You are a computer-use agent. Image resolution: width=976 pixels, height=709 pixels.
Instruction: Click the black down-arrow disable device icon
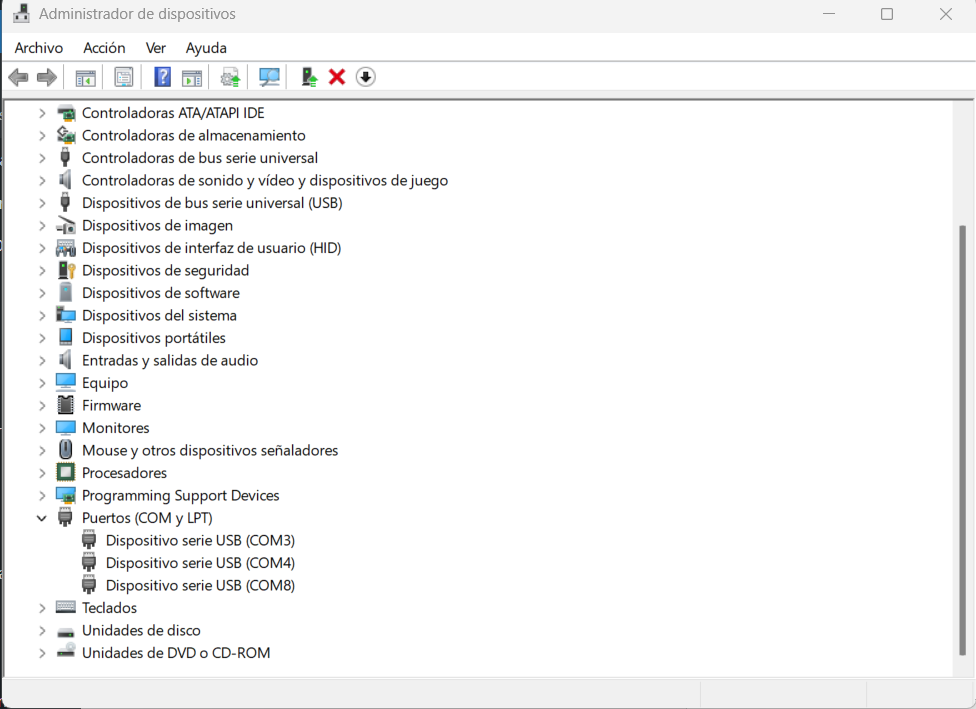(x=366, y=77)
